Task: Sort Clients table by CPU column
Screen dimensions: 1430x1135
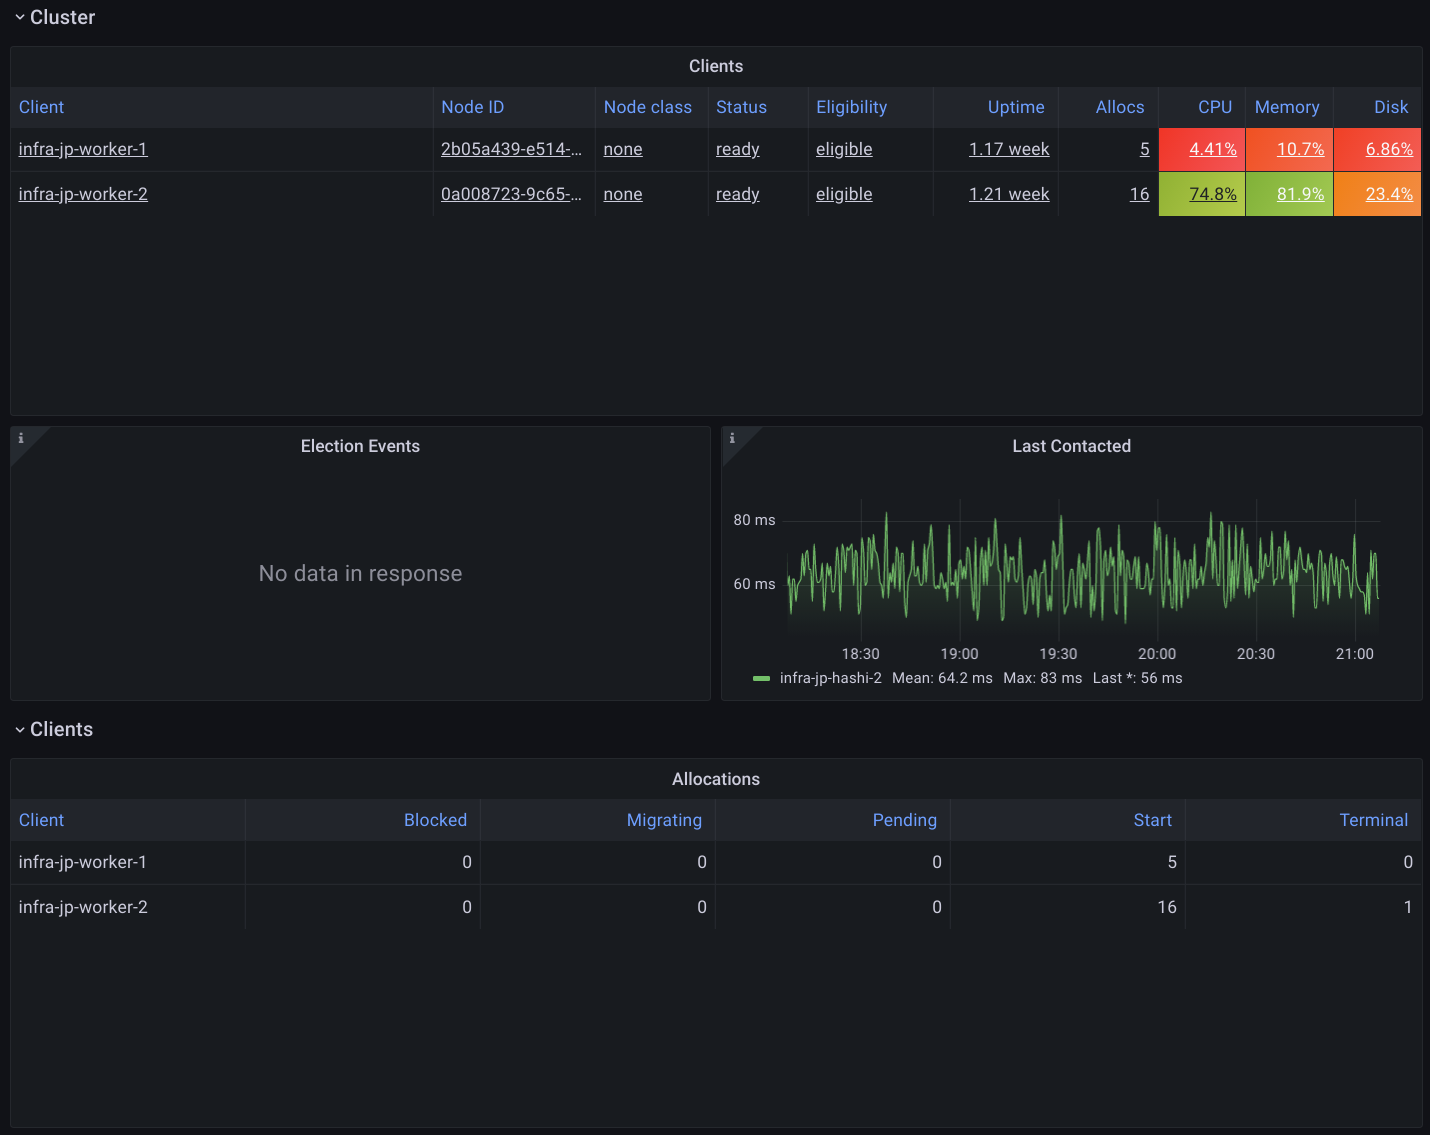Action: [1214, 107]
